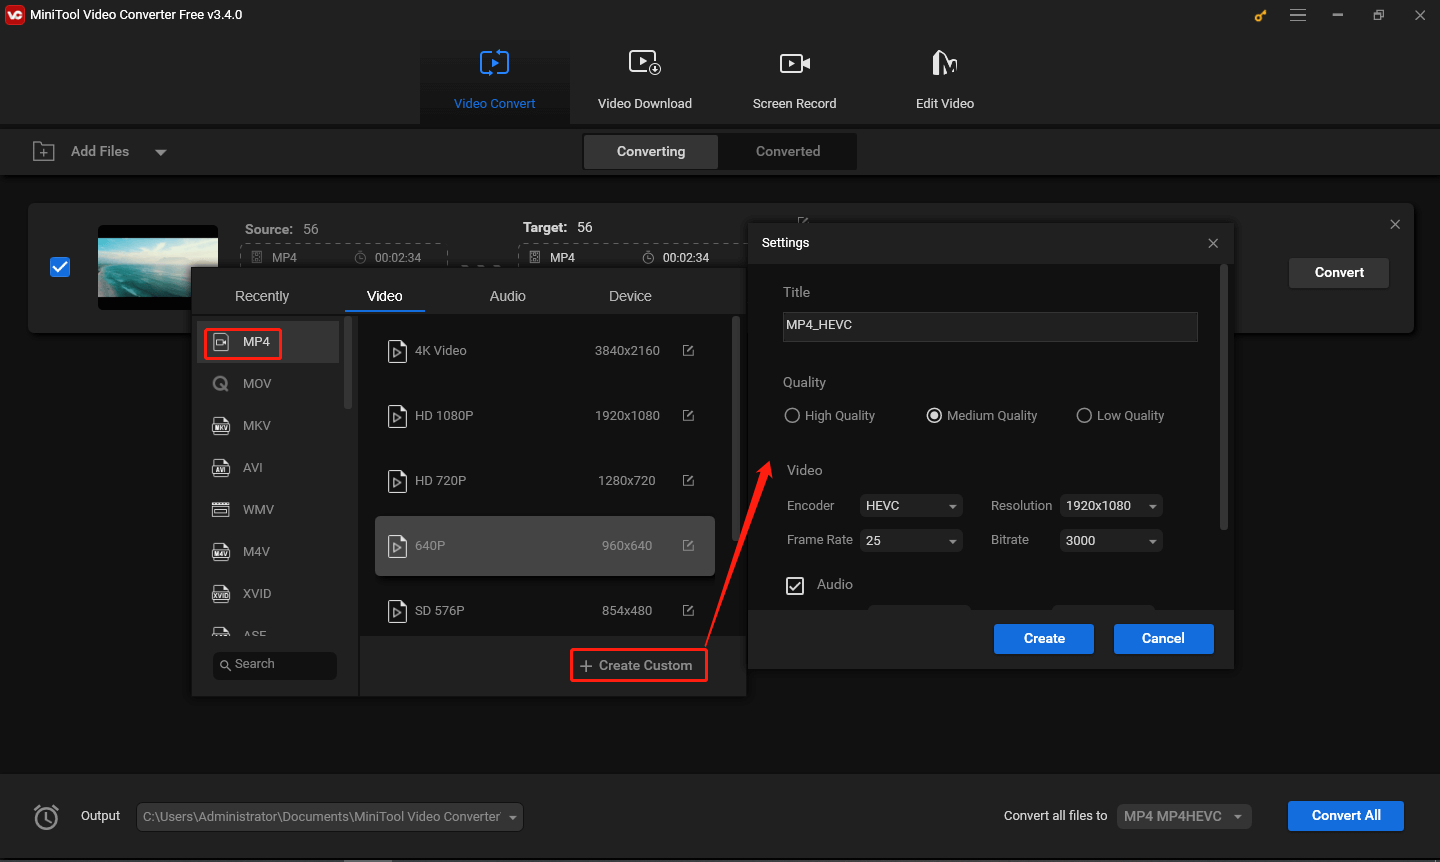Click the Add Files label
Viewport: 1440px width, 862px height.
(x=100, y=151)
